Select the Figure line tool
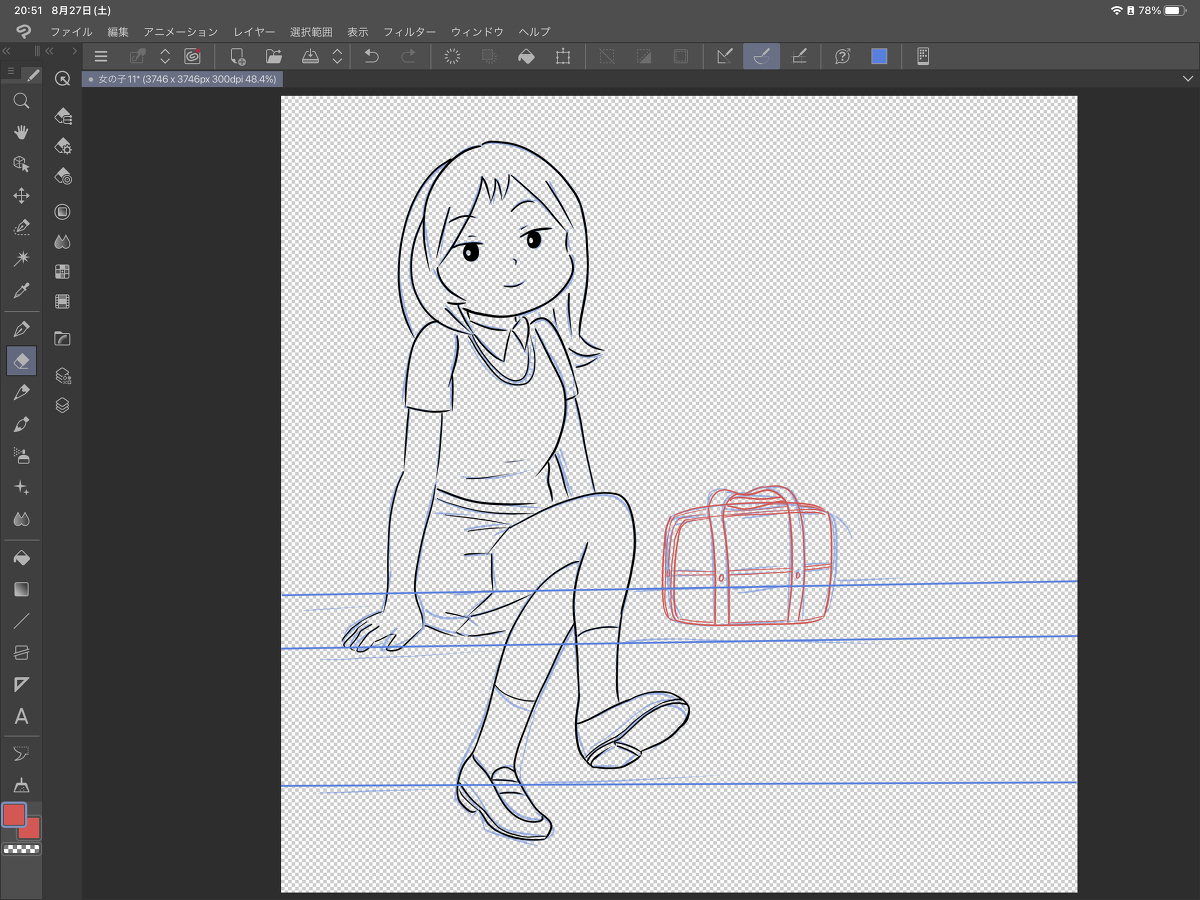The width and height of the screenshot is (1200, 900). (21, 621)
